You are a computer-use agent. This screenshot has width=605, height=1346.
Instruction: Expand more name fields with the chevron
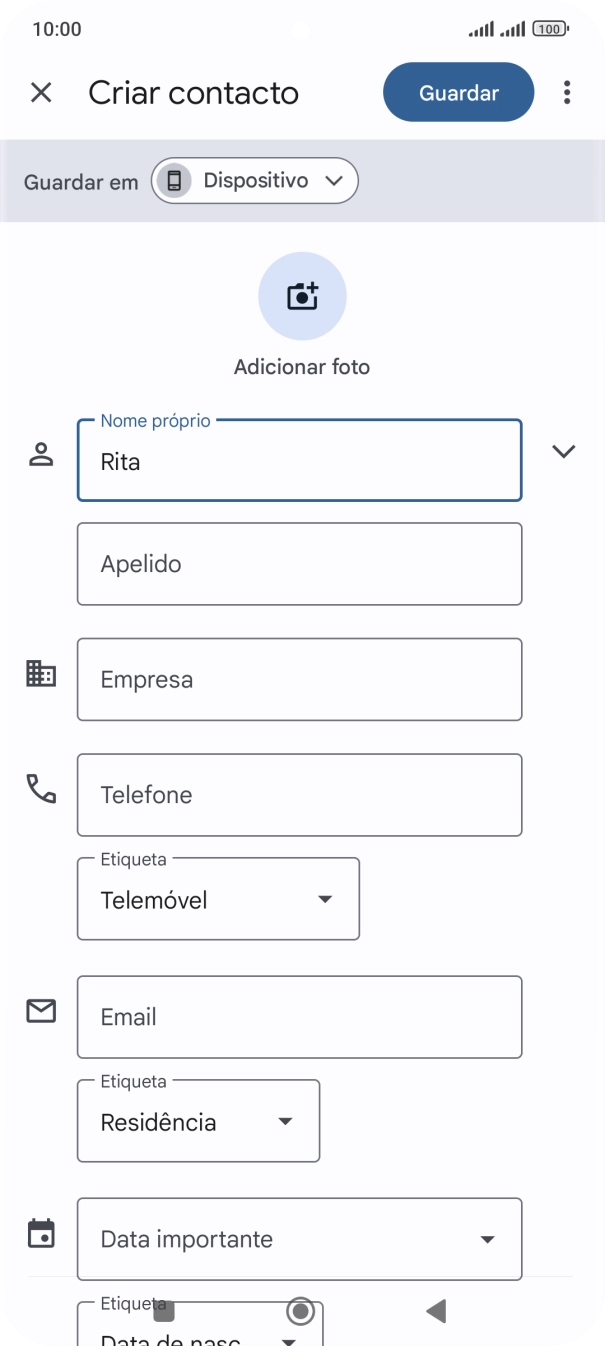(563, 451)
